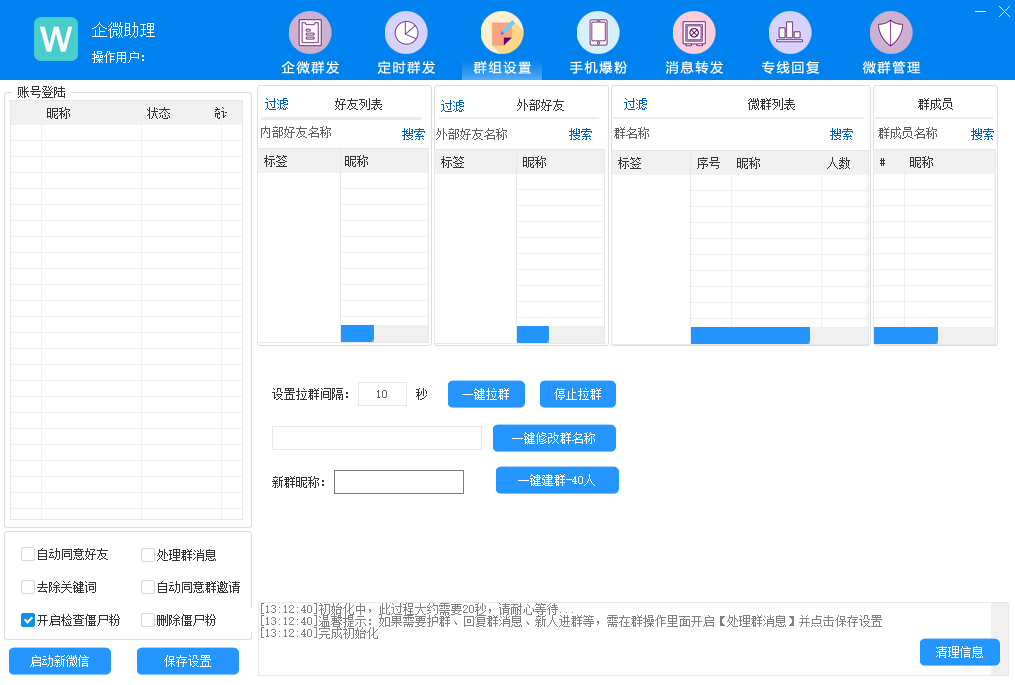Image resolution: width=1015 pixels, height=685 pixels.
Task: Enable the 处理群消息 checkbox
Action: 148,555
